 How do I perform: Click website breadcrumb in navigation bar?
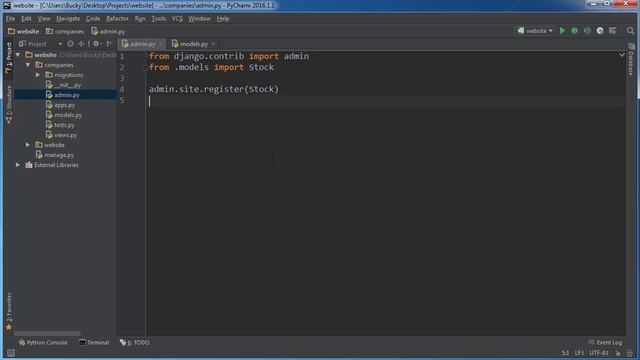pos(23,31)
